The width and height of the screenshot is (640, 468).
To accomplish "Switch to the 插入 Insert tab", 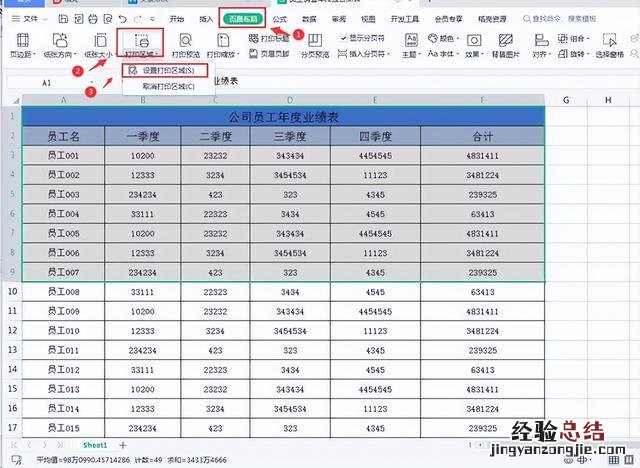I will pos(206,19).
